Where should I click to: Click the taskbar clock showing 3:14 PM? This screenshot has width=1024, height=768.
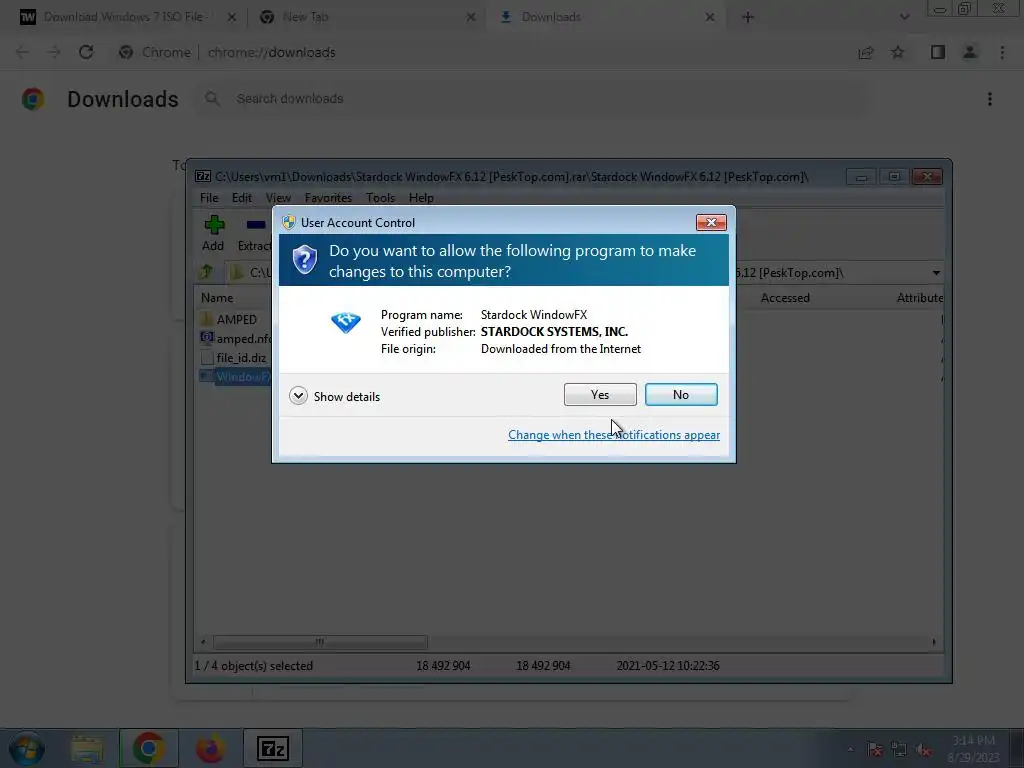pyautogui.click(x=973, y=748)
